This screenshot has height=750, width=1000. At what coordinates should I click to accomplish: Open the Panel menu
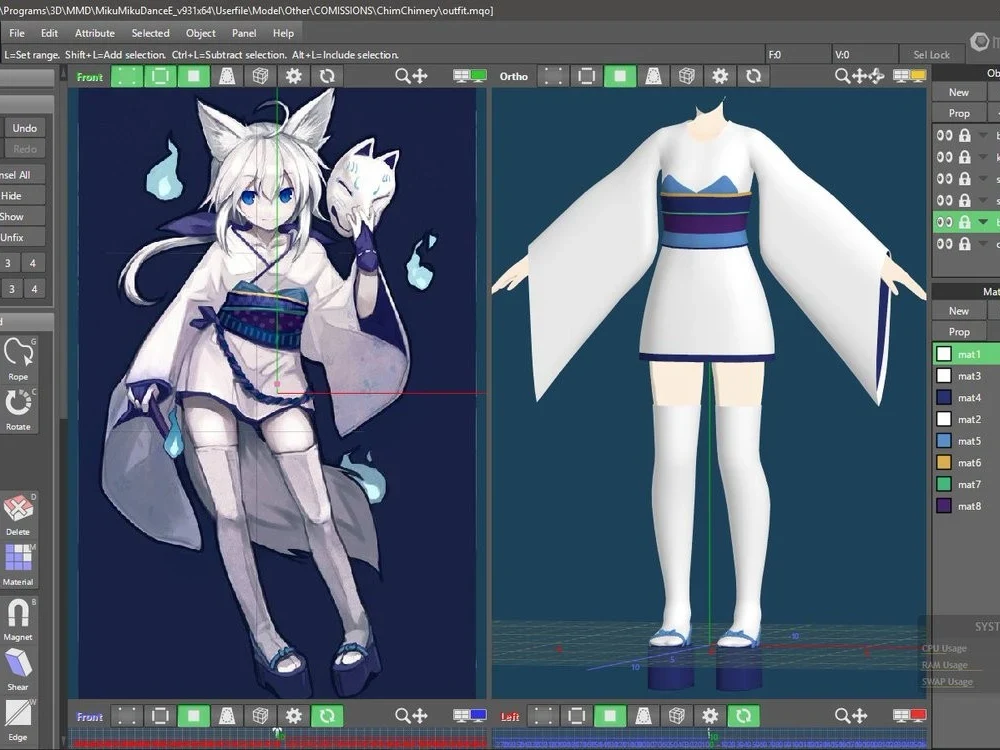click(x=244, y=33)
